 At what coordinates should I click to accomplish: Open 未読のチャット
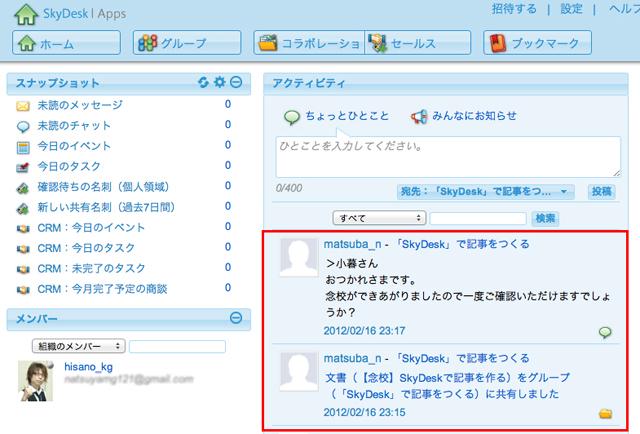74,126
